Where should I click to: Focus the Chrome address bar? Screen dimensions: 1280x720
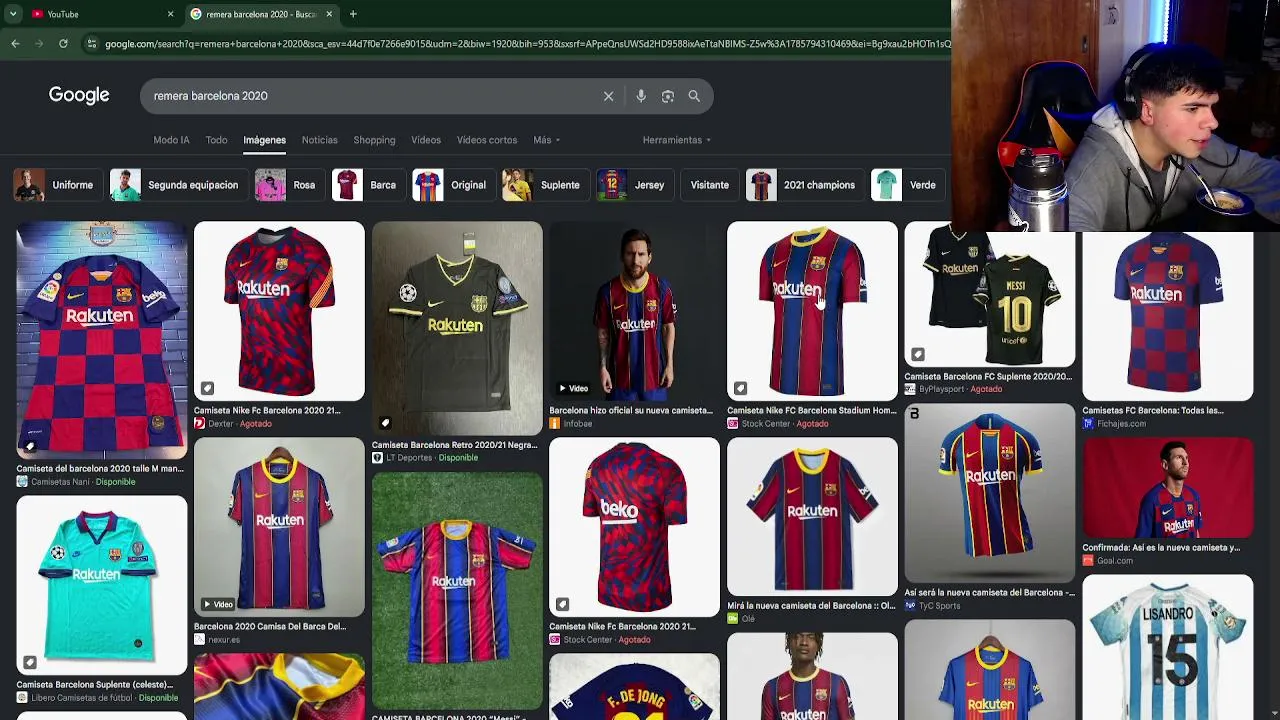pyautogui.click(x=527, y=44)
